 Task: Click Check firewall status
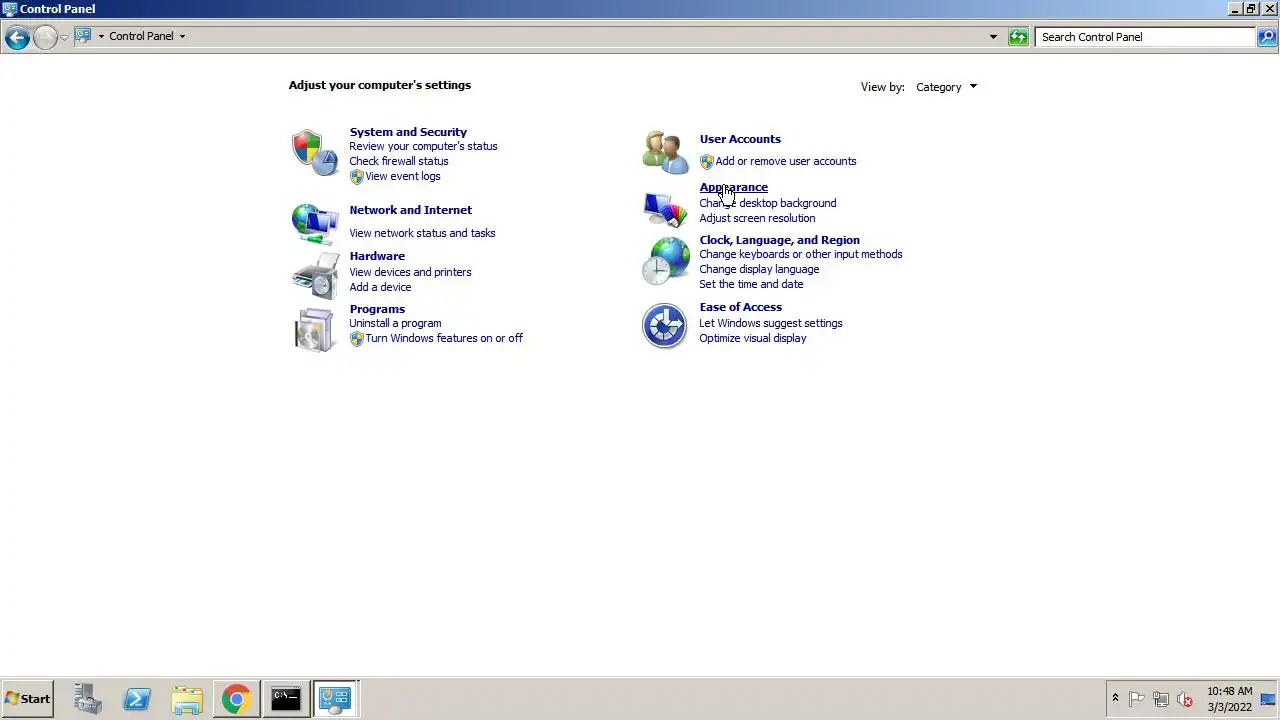(399, 161)
